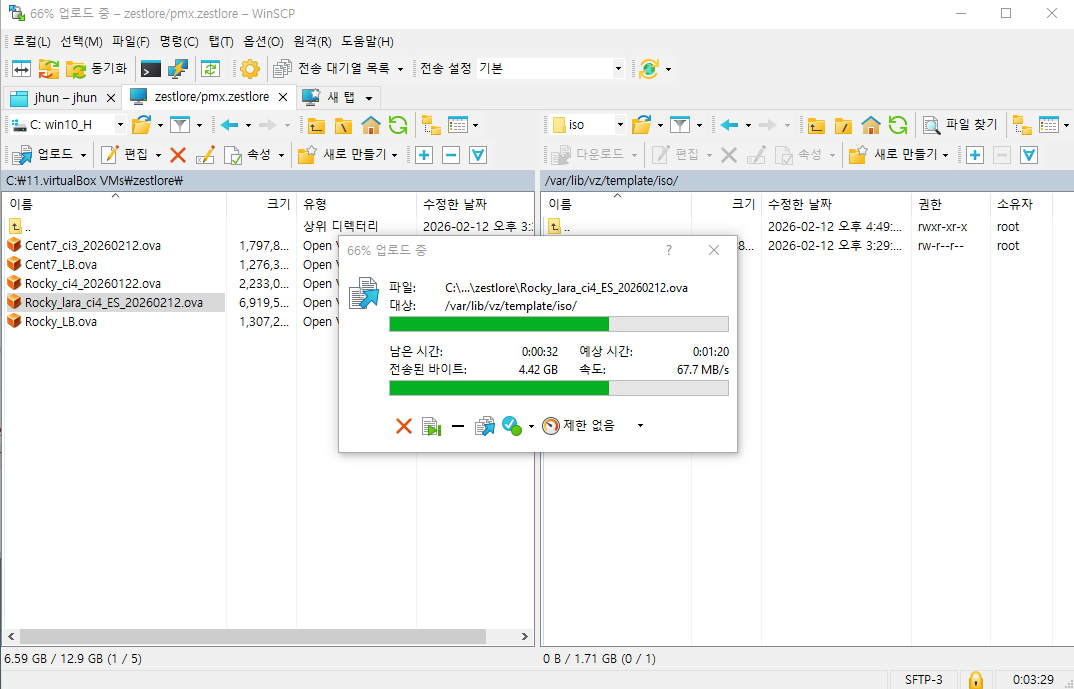Go back in local panel history
Viewport: 1074px width, 689px height.
point(229,125)
